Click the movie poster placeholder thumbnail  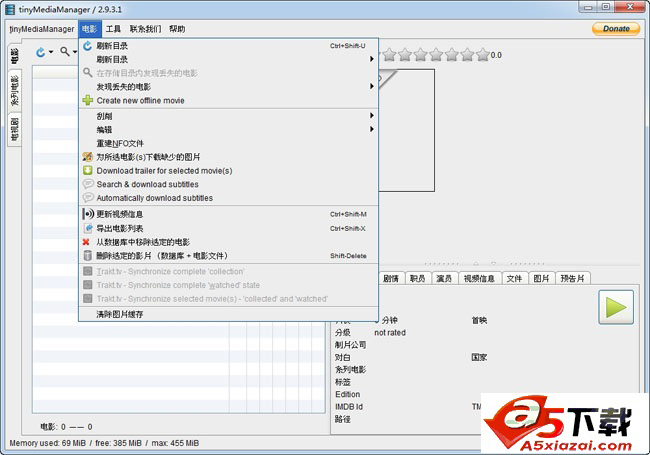point(406,130)
